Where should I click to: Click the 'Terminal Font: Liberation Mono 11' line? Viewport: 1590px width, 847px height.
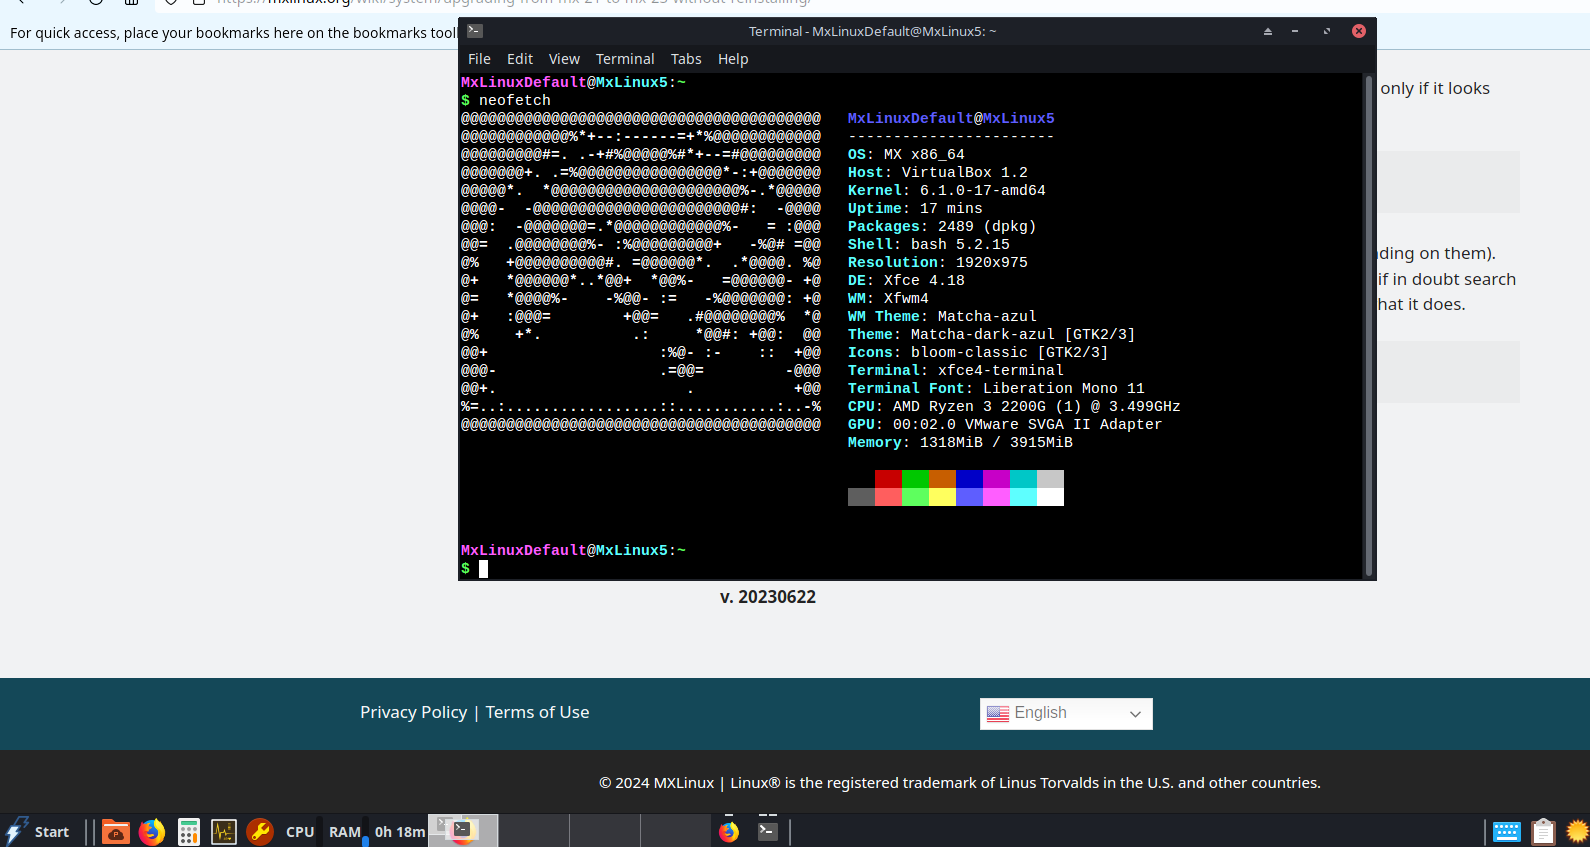[x=996, y=388]
